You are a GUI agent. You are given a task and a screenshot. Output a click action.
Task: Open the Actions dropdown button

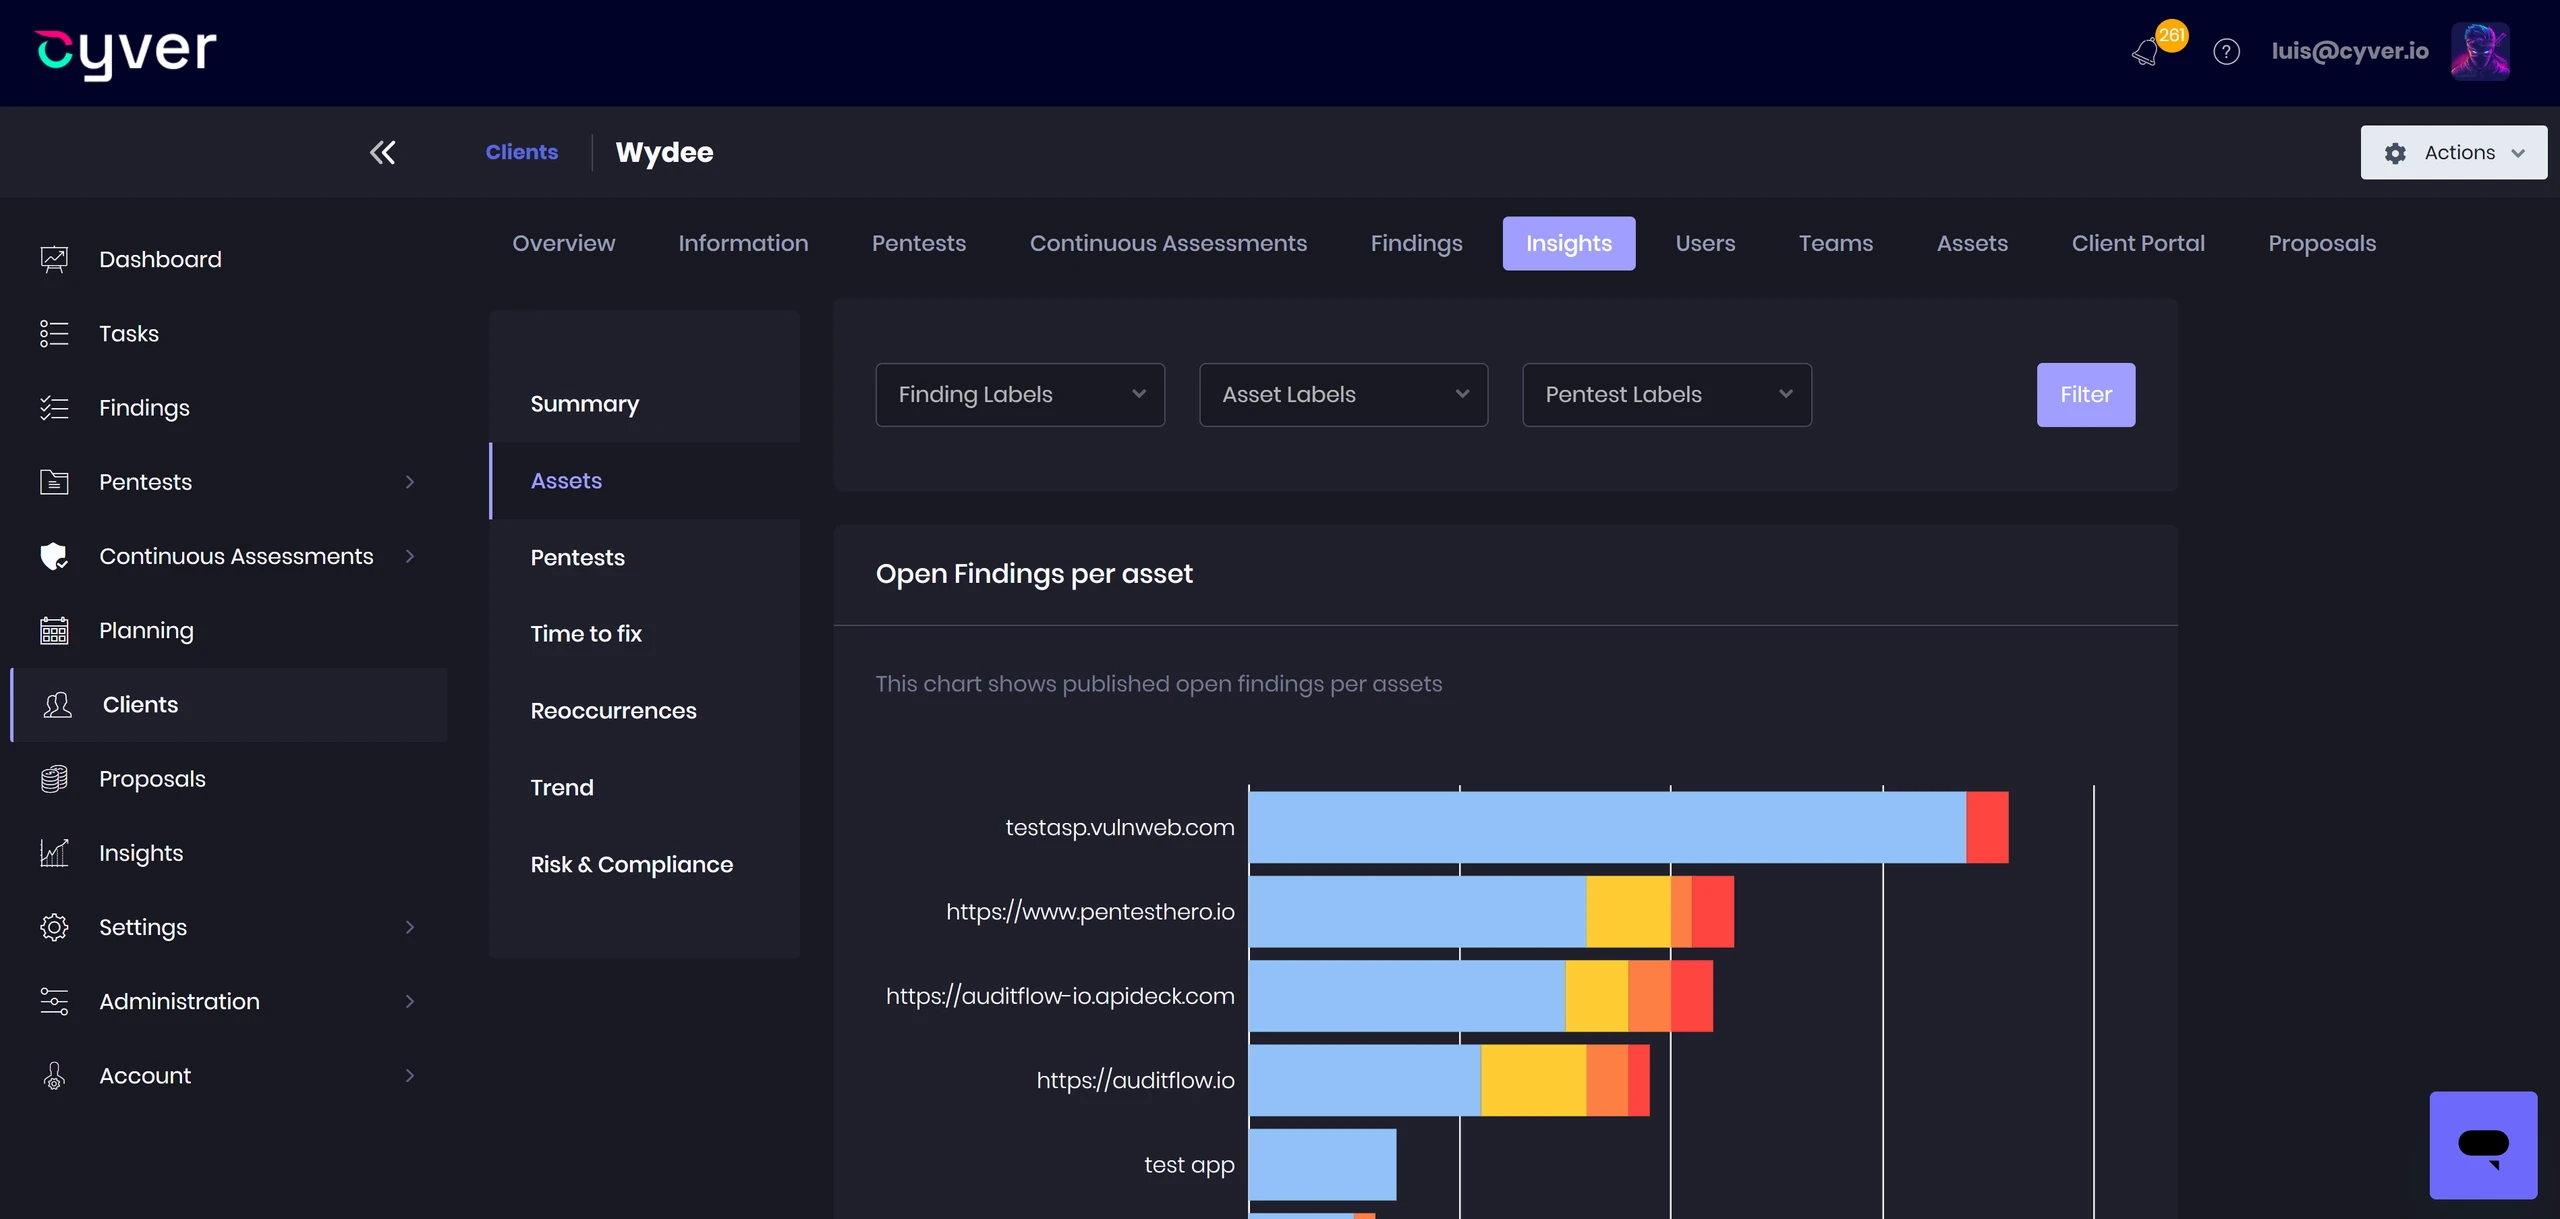tap(2454, 152)
